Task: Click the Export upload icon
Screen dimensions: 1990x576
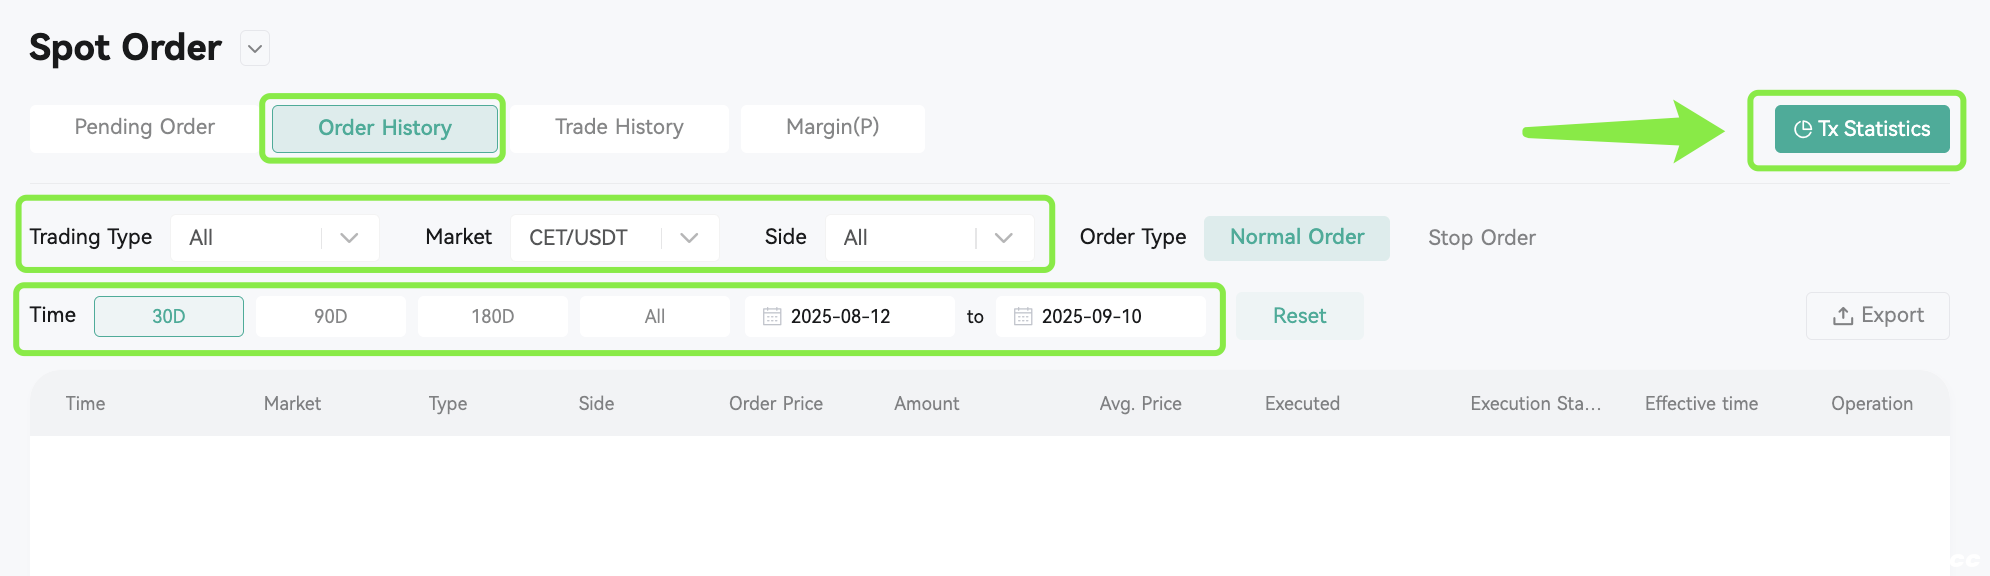Action: [x=1843, y=316]
